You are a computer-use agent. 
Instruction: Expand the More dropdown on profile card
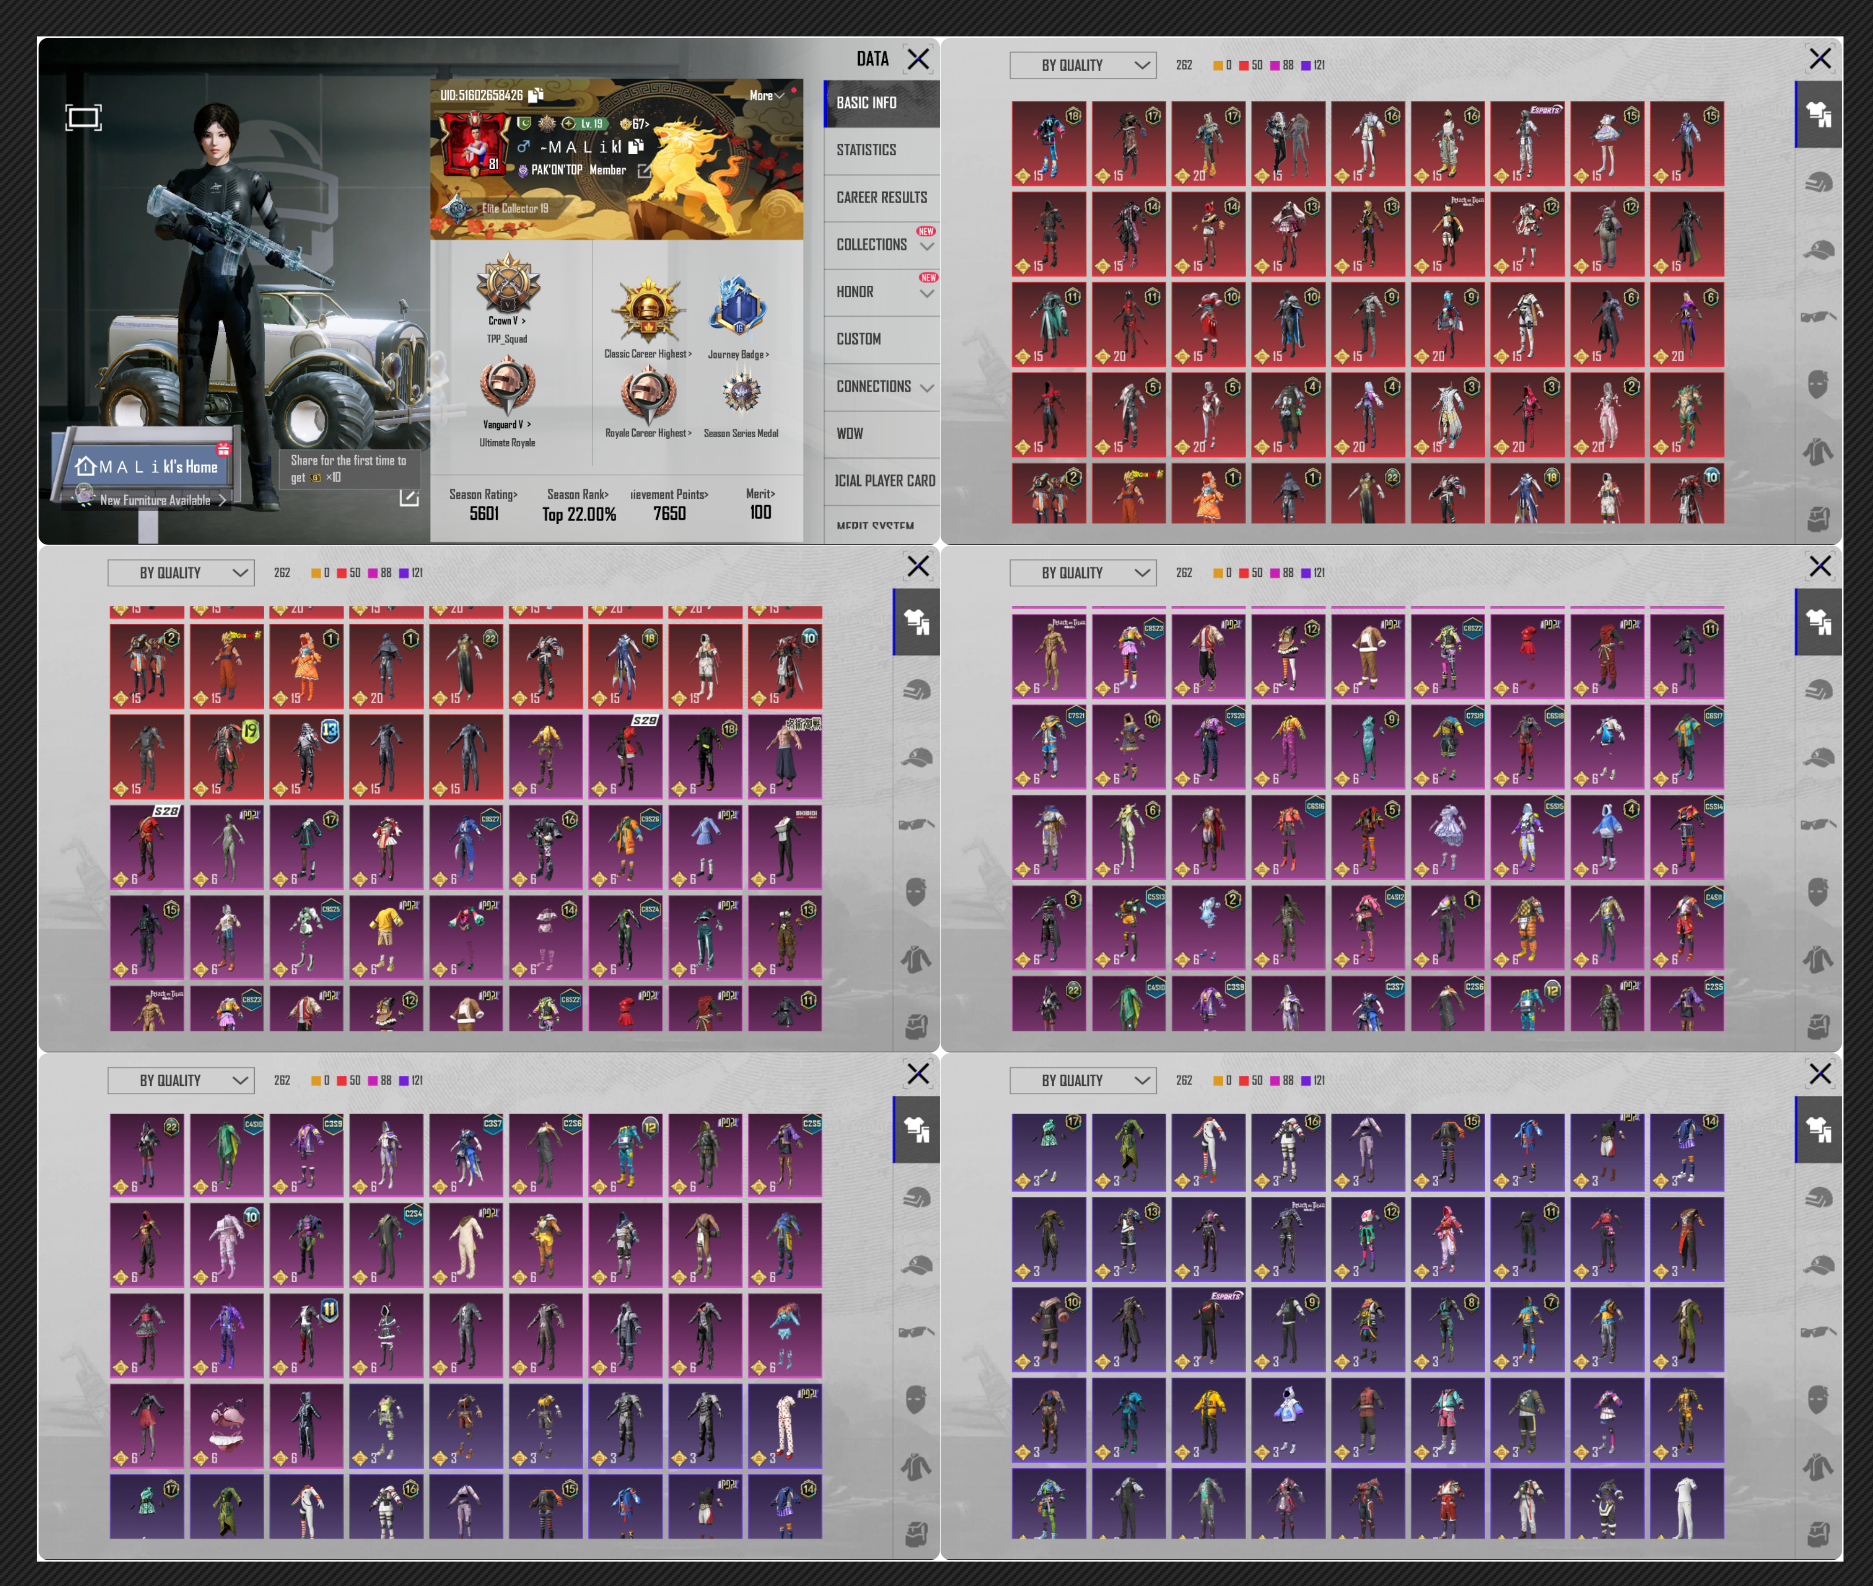click(x=768, y=95)
